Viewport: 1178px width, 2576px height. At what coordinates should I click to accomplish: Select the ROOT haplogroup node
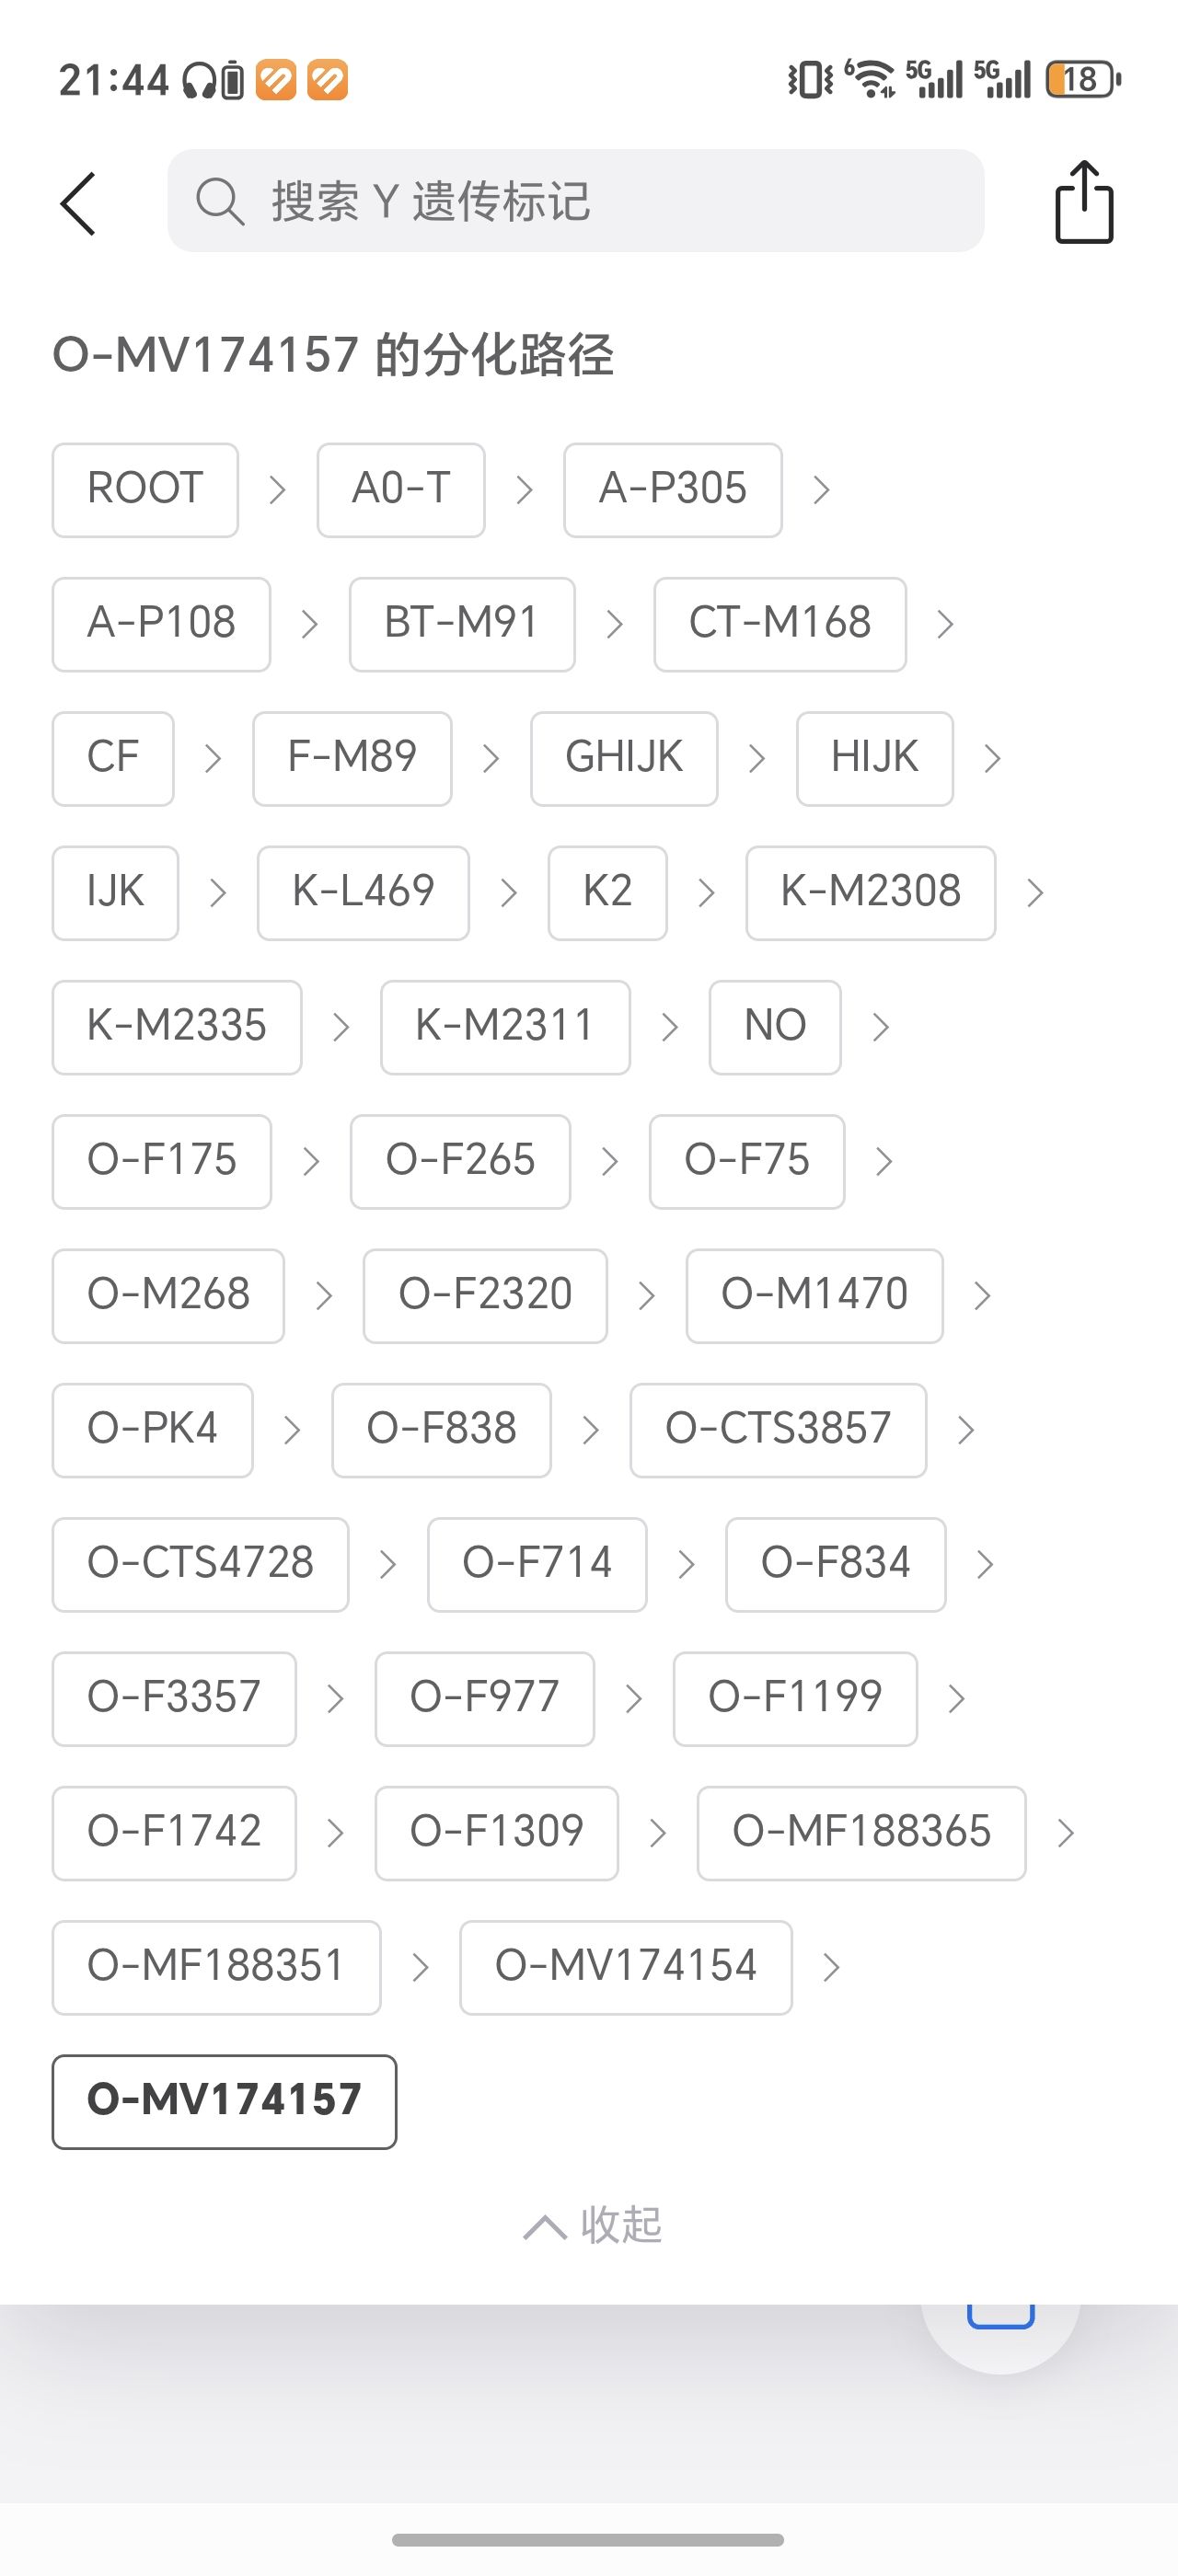click(x=145, y=490)
